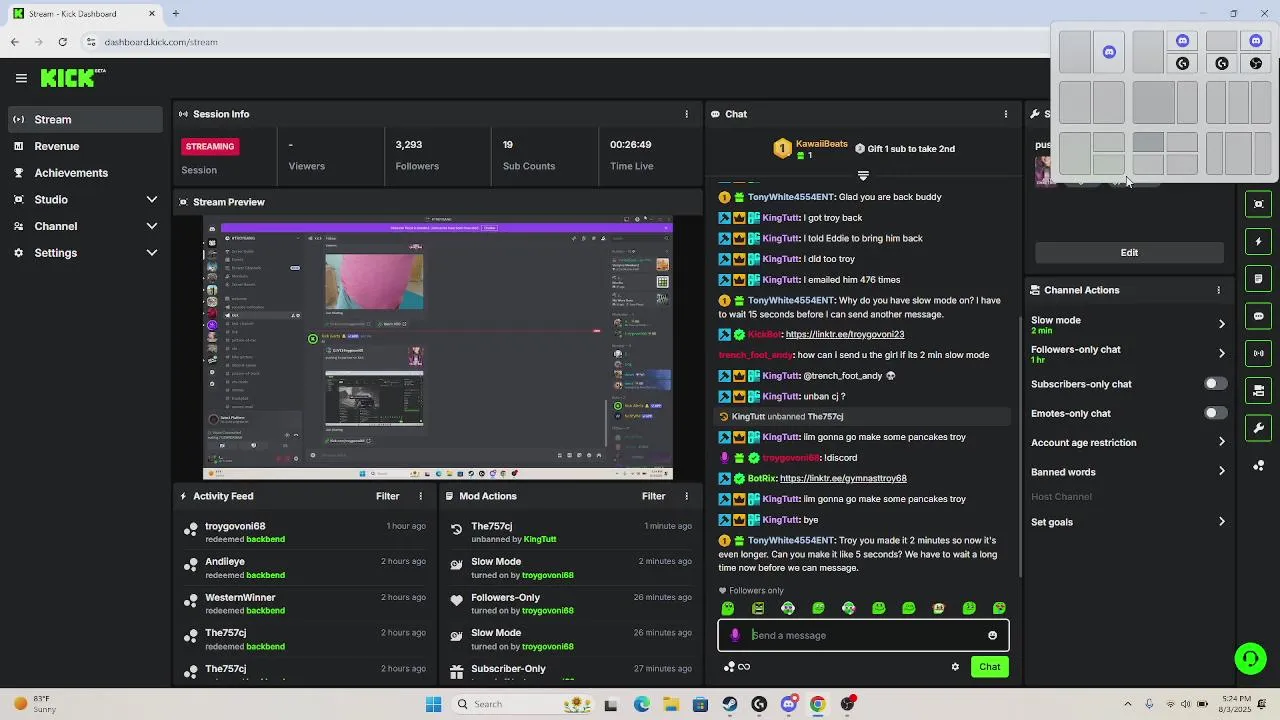Viewport: 1280px width, 720px height.
Task: Select Stream in the sidebar
Action: click(x=85, y=119)
